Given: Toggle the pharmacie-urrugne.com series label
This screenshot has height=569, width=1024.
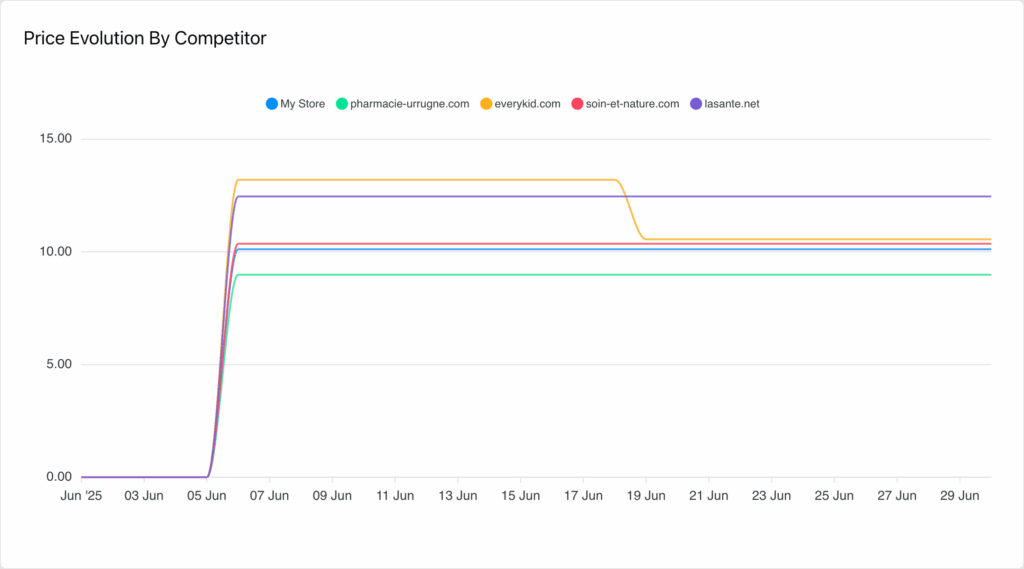Looking at the screenshot, I should [409, 104].
